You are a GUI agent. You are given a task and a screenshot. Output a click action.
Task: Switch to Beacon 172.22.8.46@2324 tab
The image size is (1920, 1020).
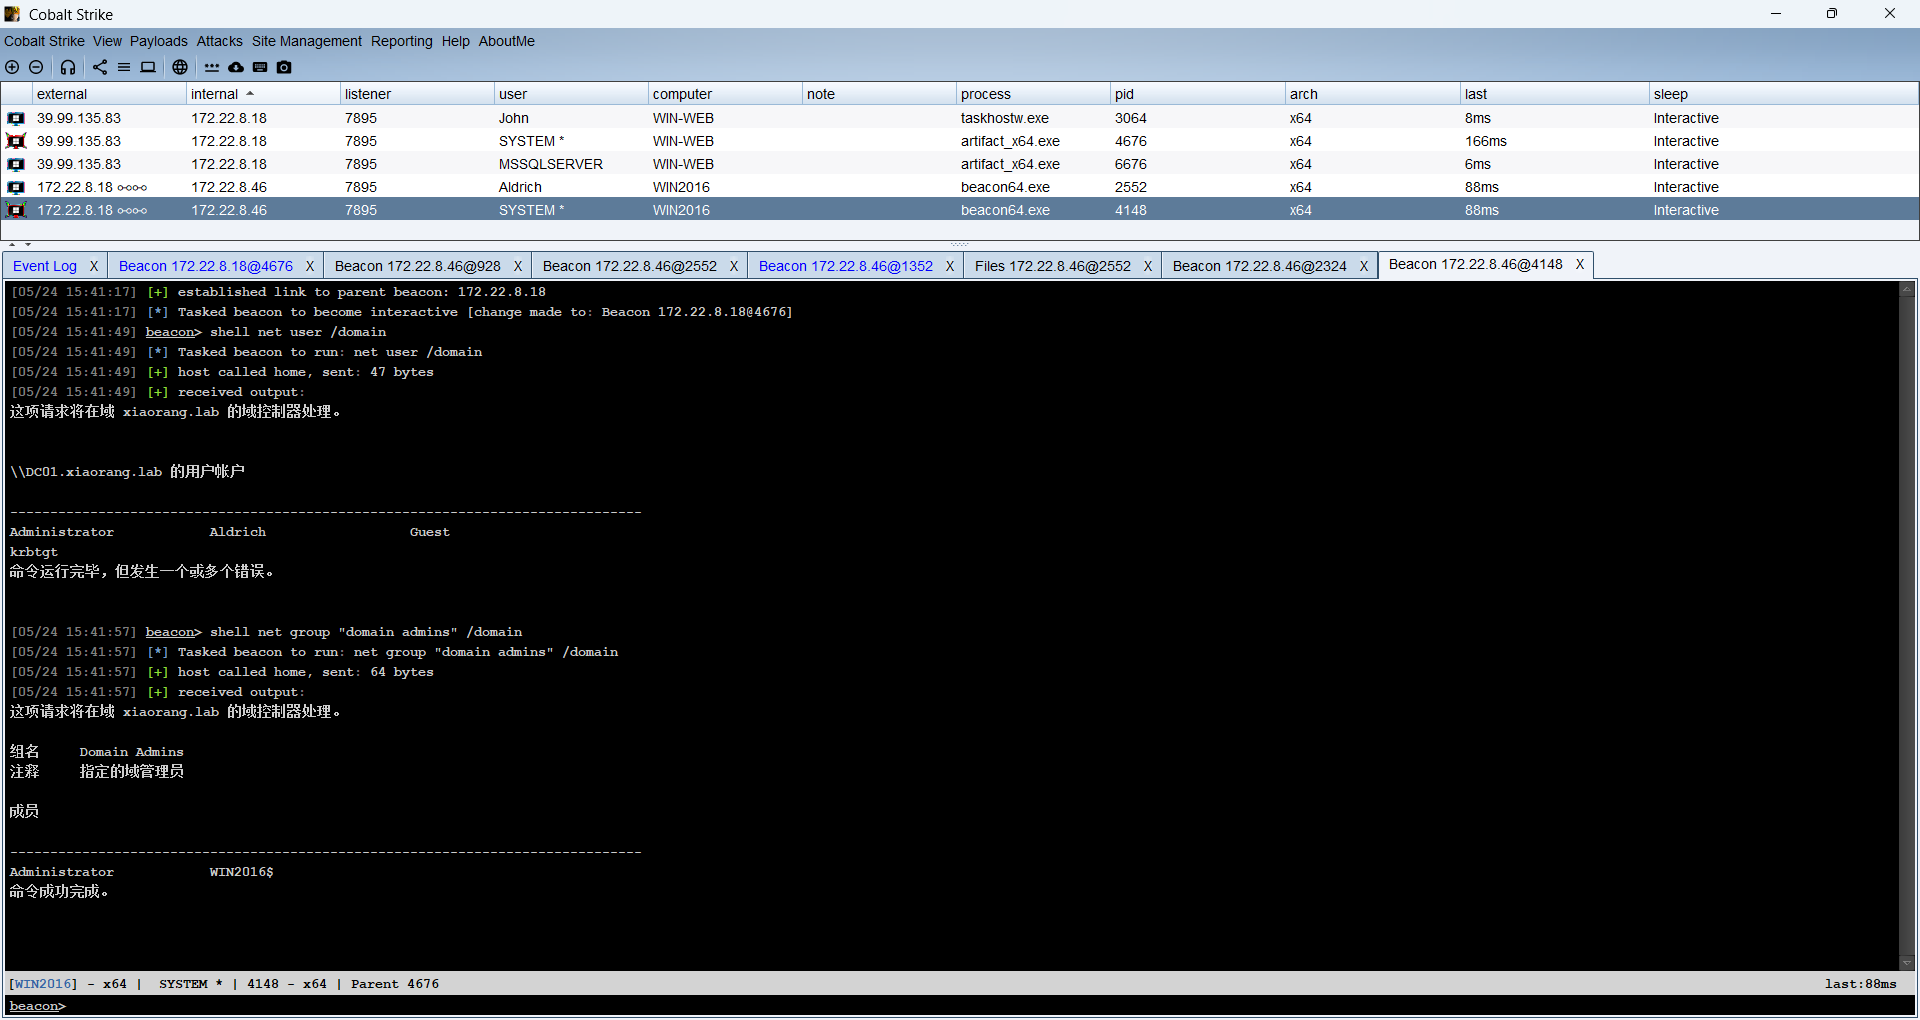click(x=1260, y=266)
